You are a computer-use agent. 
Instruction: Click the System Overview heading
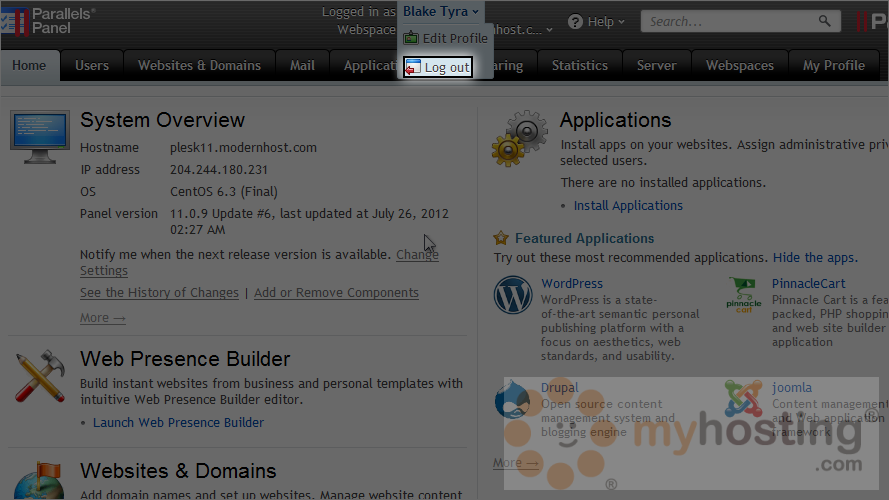[162, 120]
